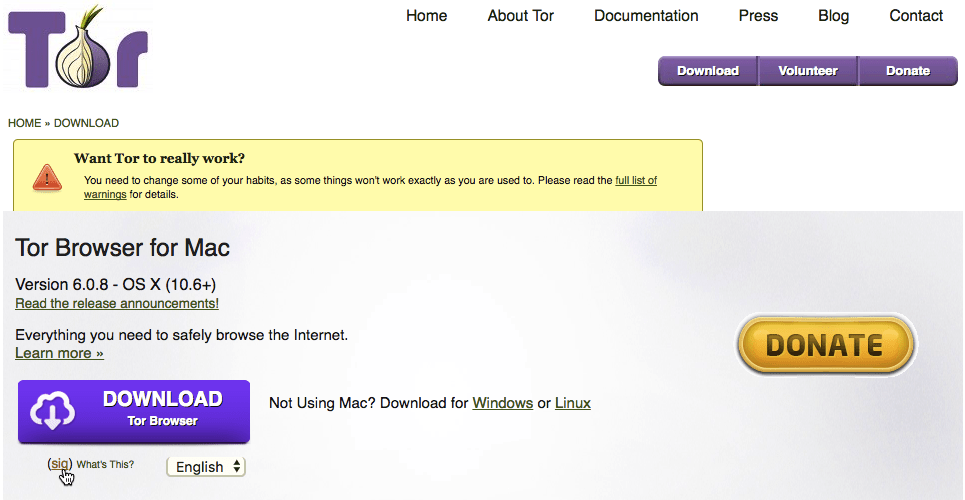Click the purple Donate nav button
965x500 pixels.
[x=908, y=71]
